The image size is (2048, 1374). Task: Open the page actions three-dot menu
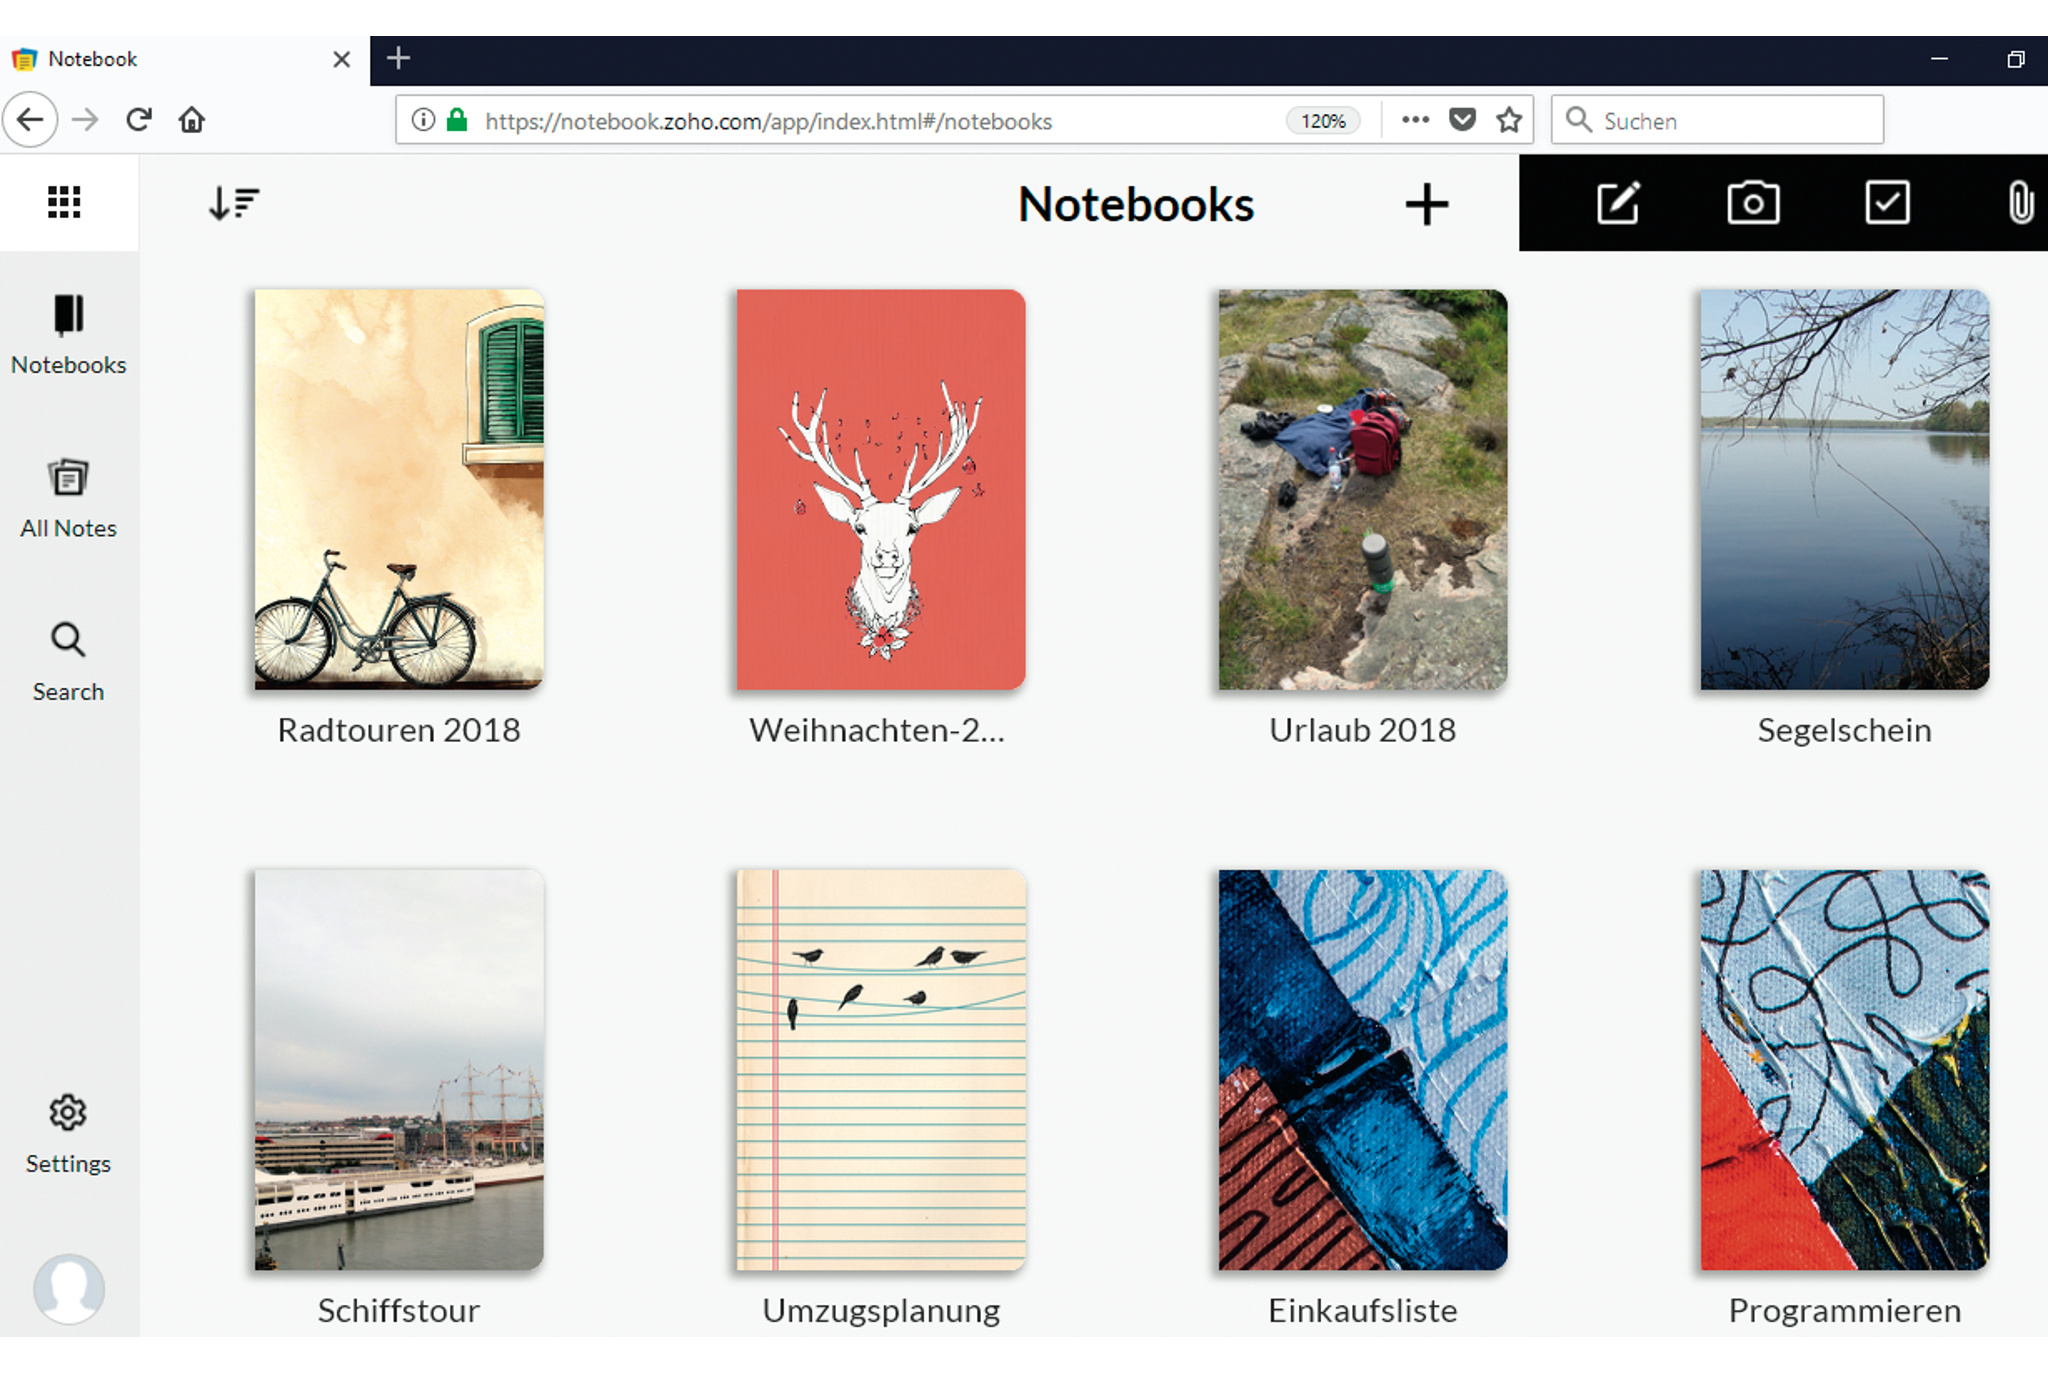coord(1415,120)
